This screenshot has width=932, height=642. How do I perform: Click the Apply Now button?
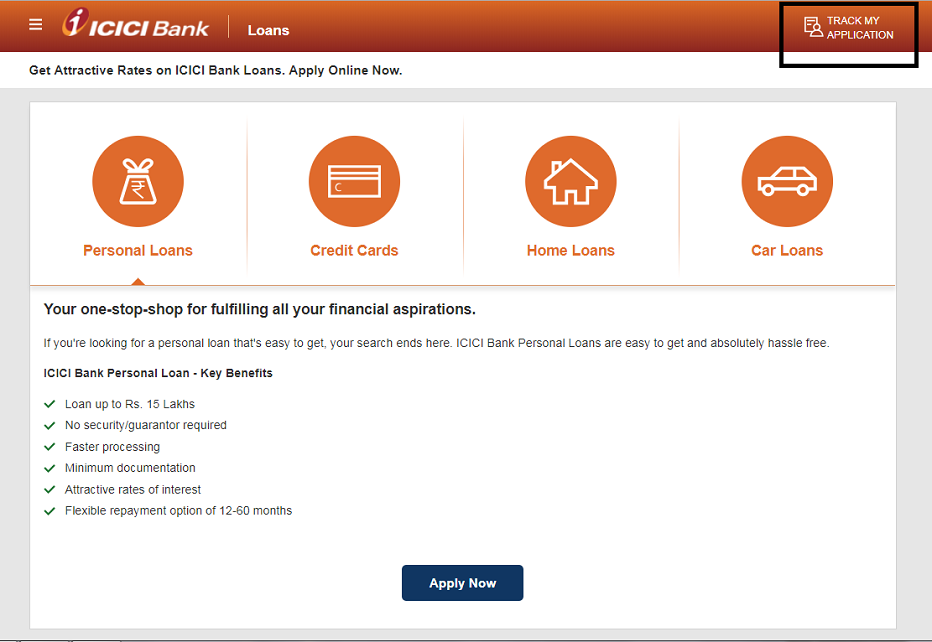(x=462, y=583)
